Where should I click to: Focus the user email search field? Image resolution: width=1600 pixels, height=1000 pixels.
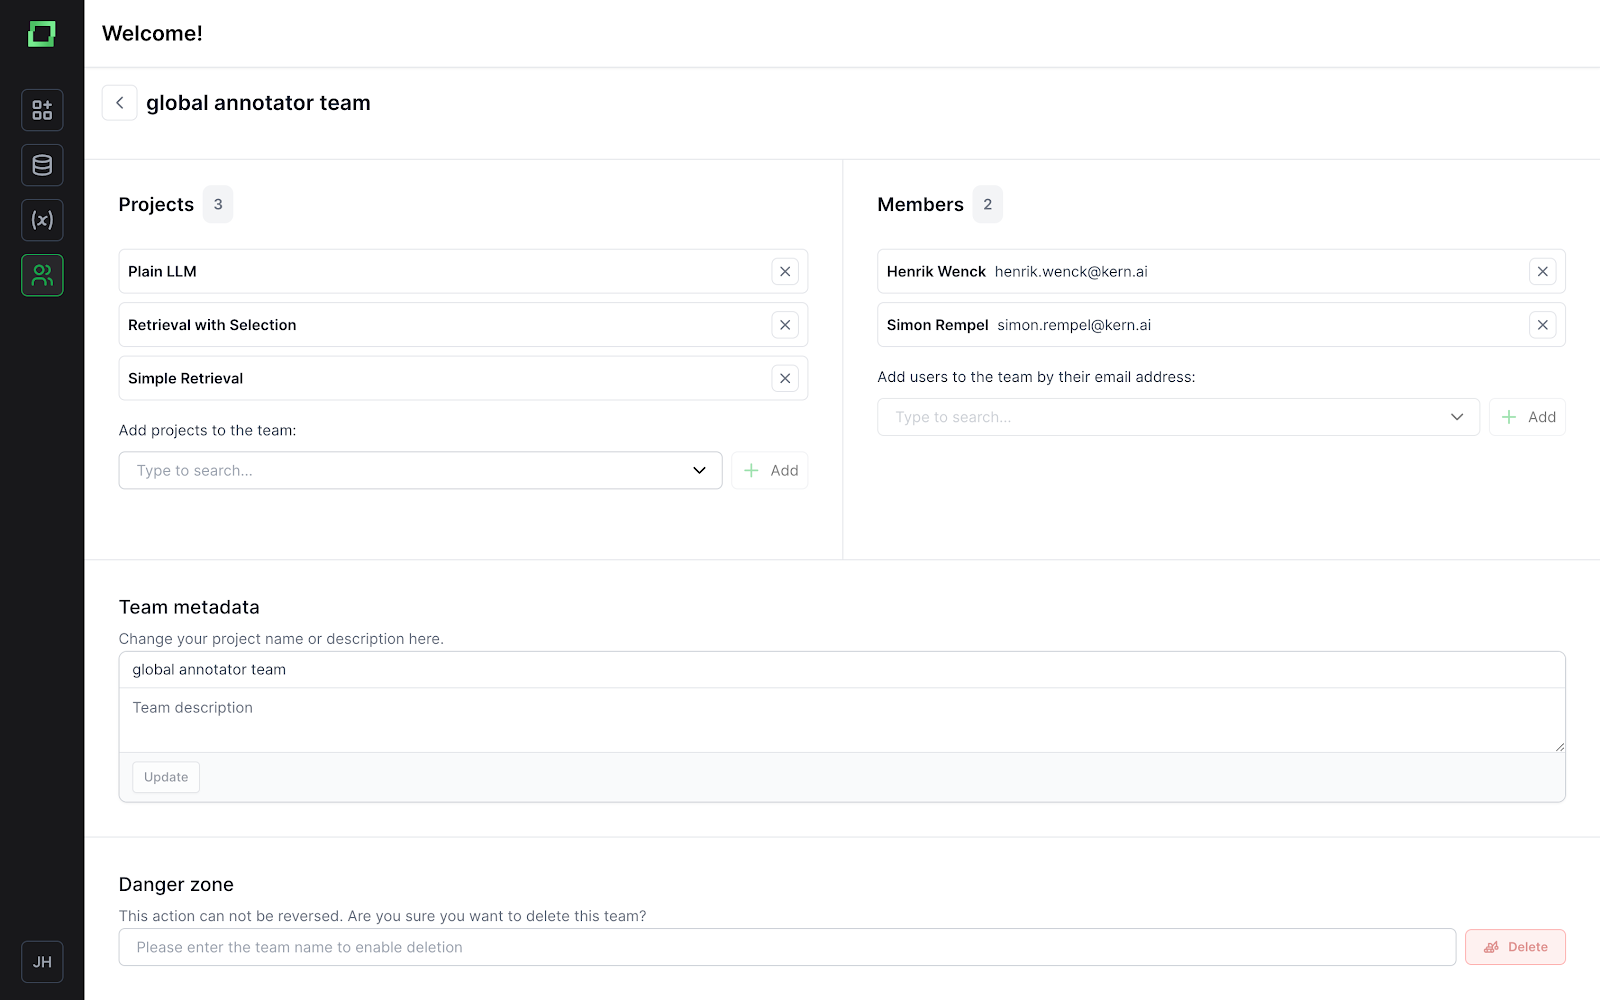(1178, 417)
